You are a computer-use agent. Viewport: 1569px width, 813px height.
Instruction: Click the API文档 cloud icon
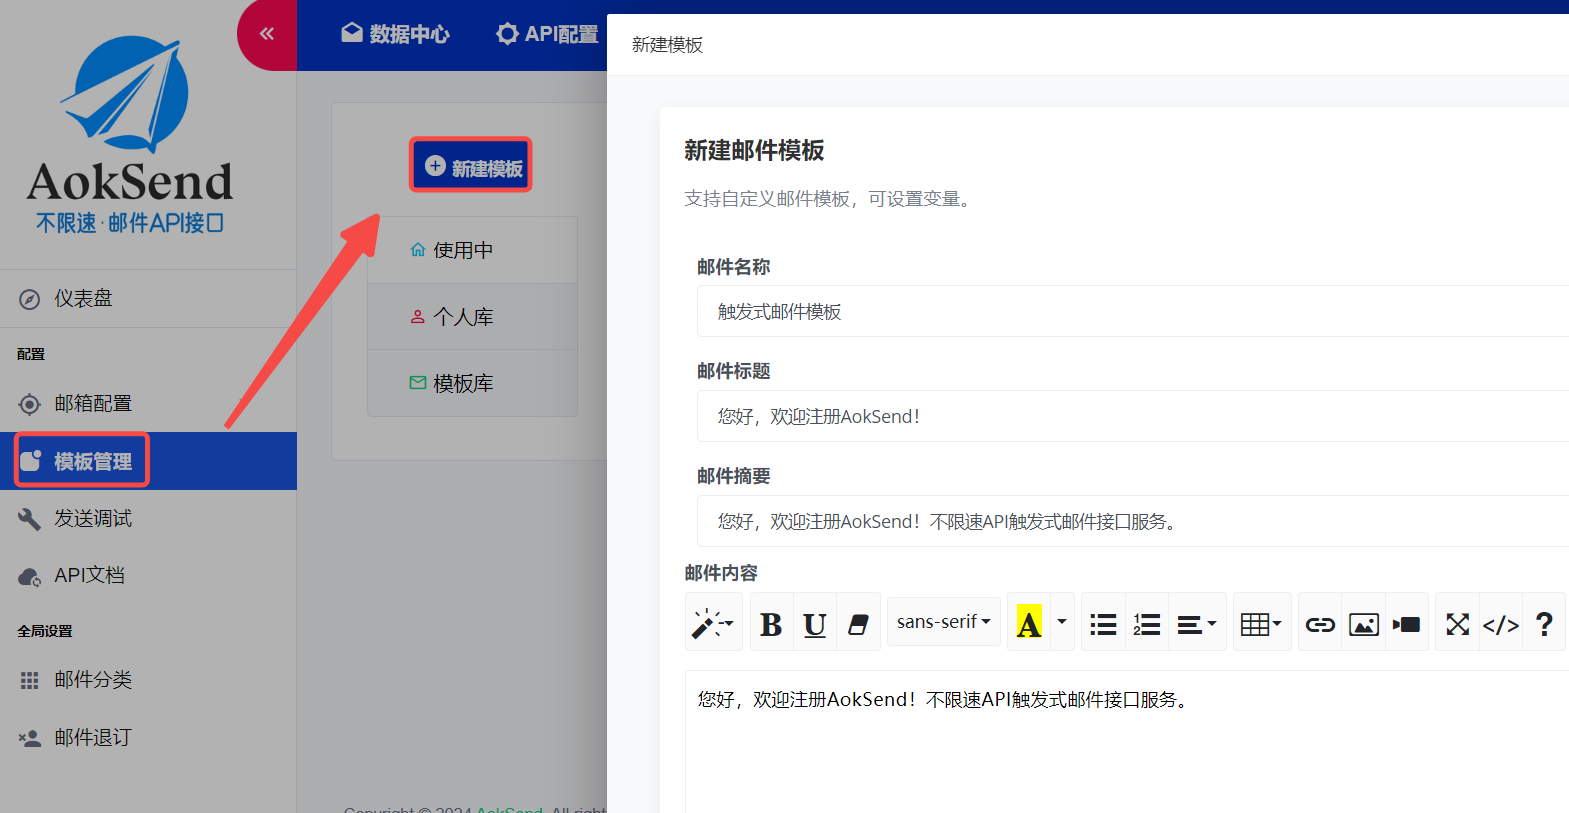coord(30,577)
